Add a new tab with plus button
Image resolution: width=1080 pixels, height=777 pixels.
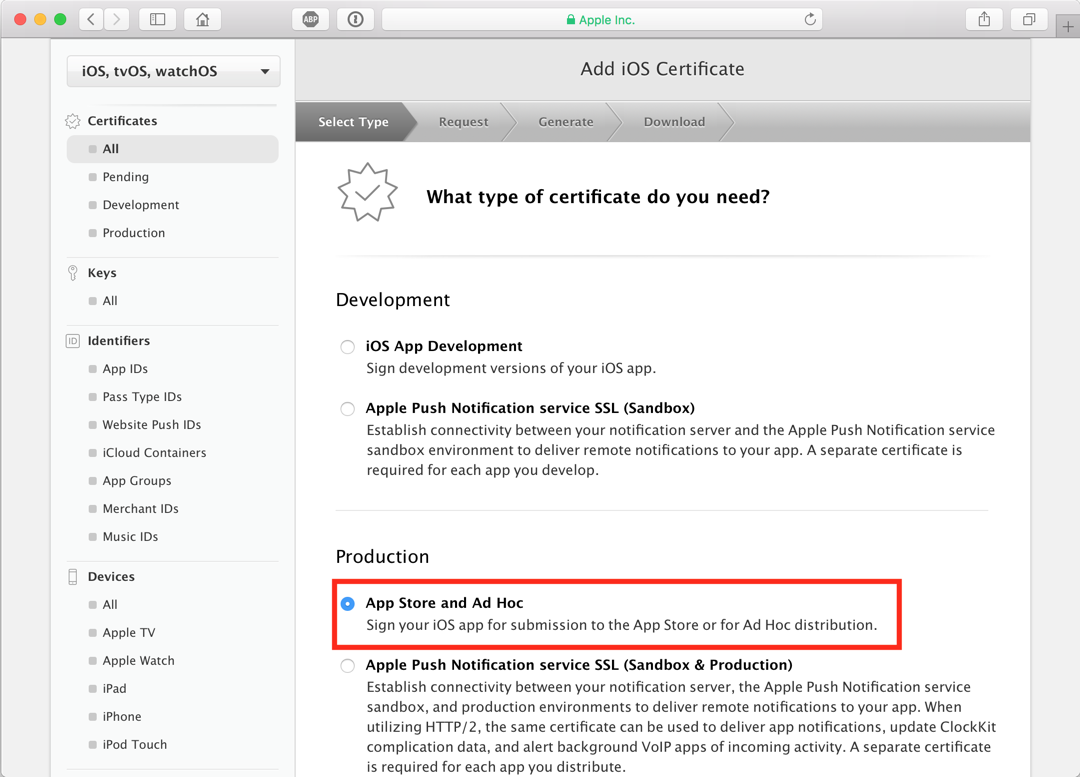click(1068, 27)
